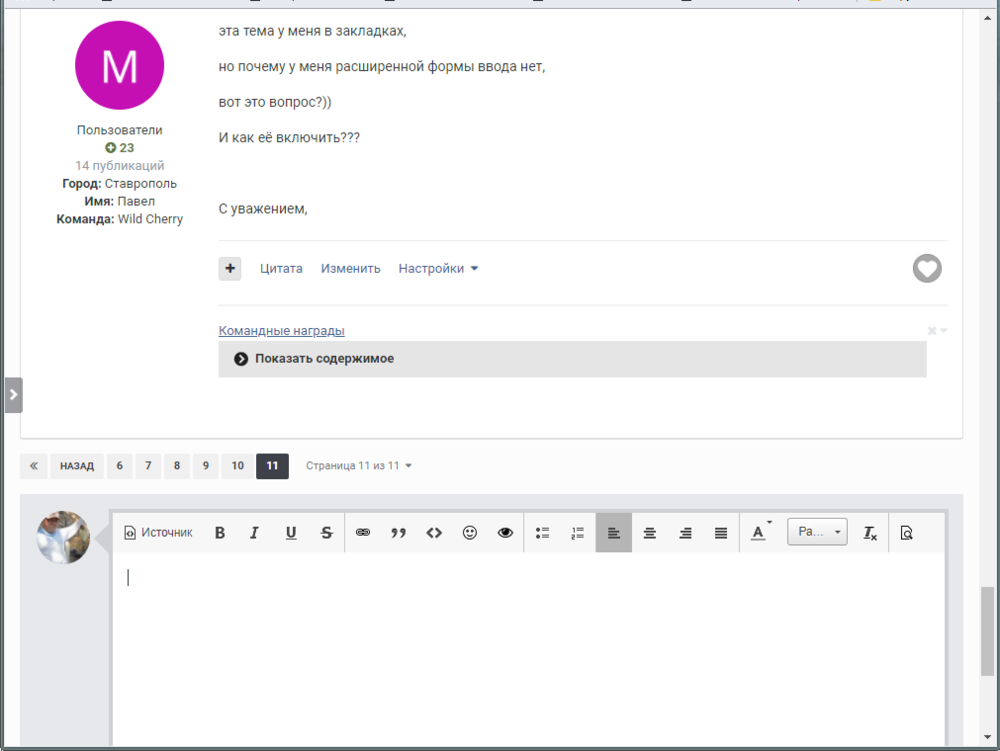The image size is (1000, 751).
Task: Open the text color picker
Action: coord(760,533)
